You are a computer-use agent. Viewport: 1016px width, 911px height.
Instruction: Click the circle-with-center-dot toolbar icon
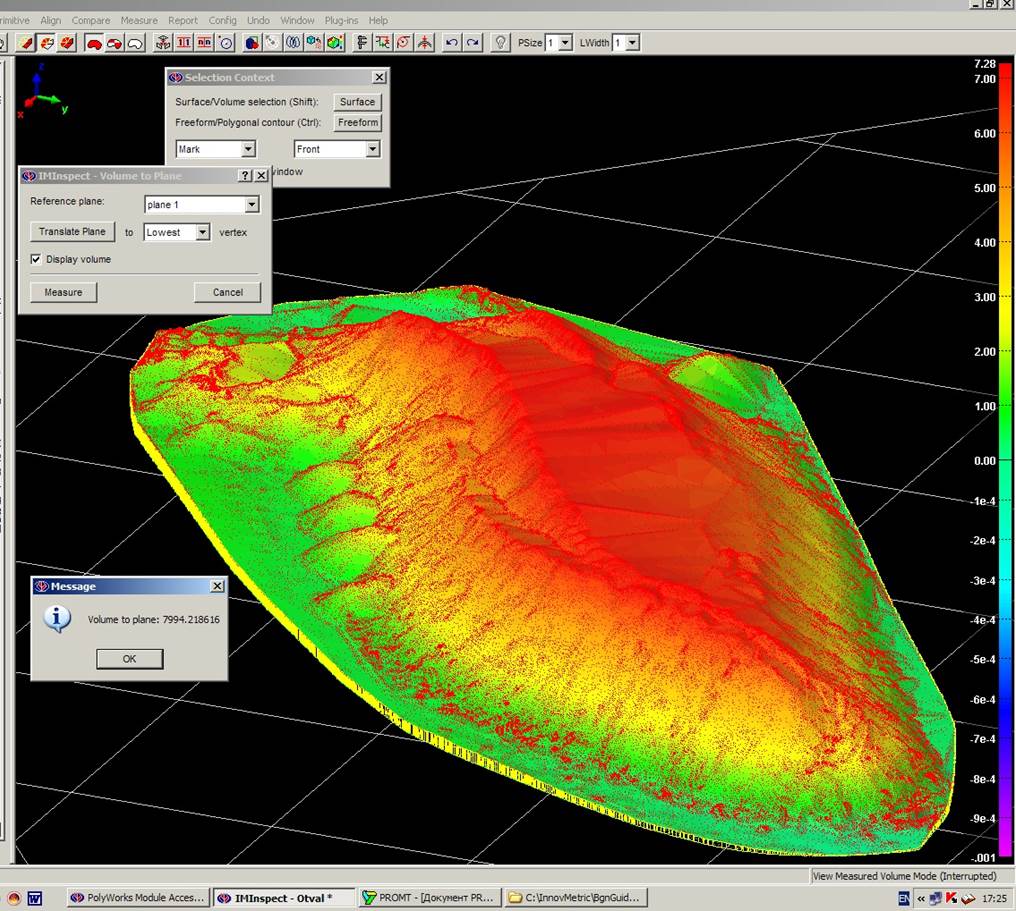click(225, 43)
